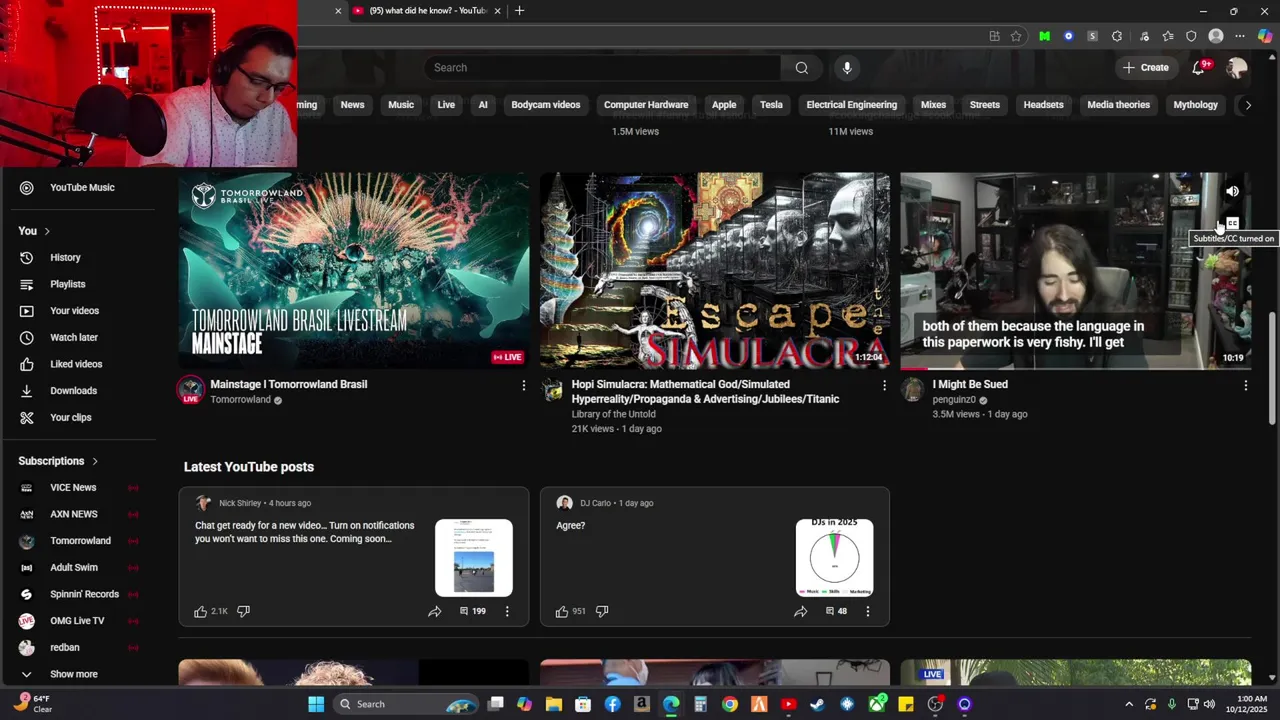Expand the Subscriptions section header

tap(58, 461)
